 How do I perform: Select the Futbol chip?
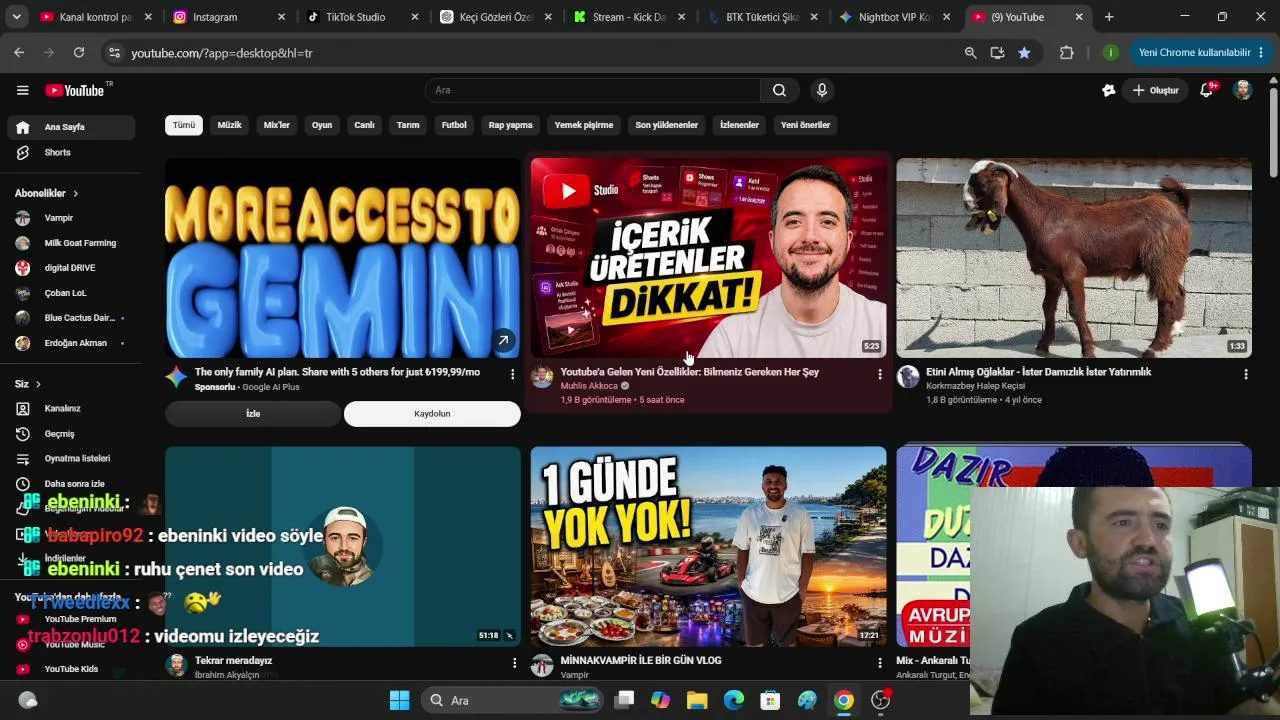(454, 125)
